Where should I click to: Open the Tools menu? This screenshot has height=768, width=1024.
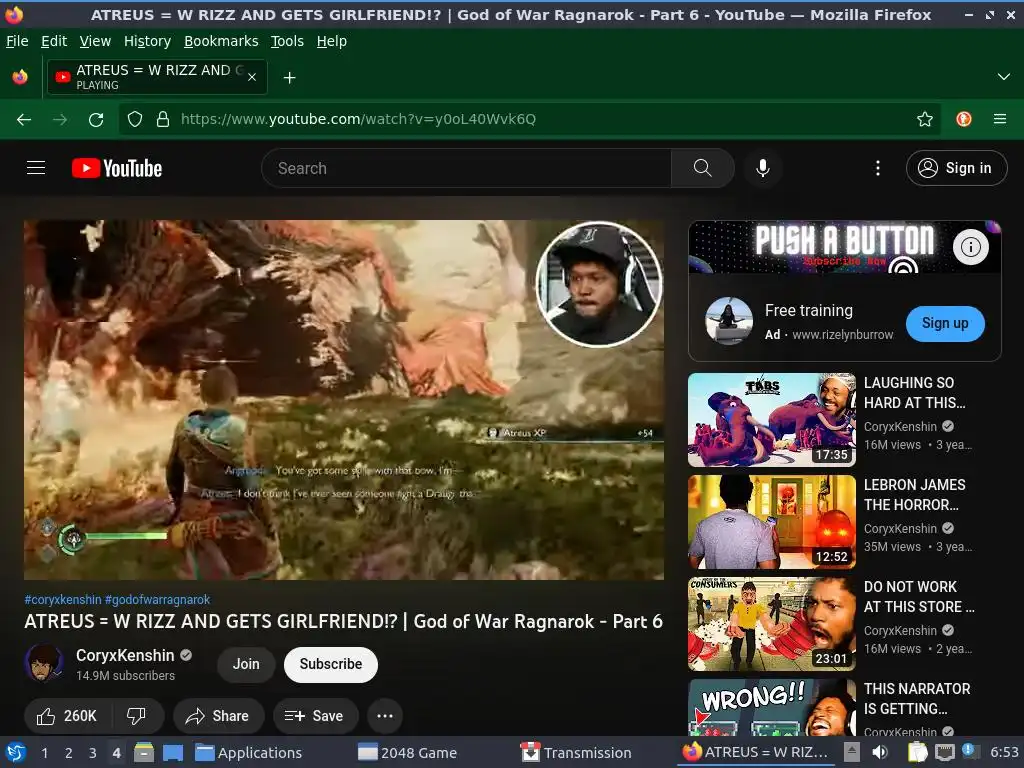287,41
